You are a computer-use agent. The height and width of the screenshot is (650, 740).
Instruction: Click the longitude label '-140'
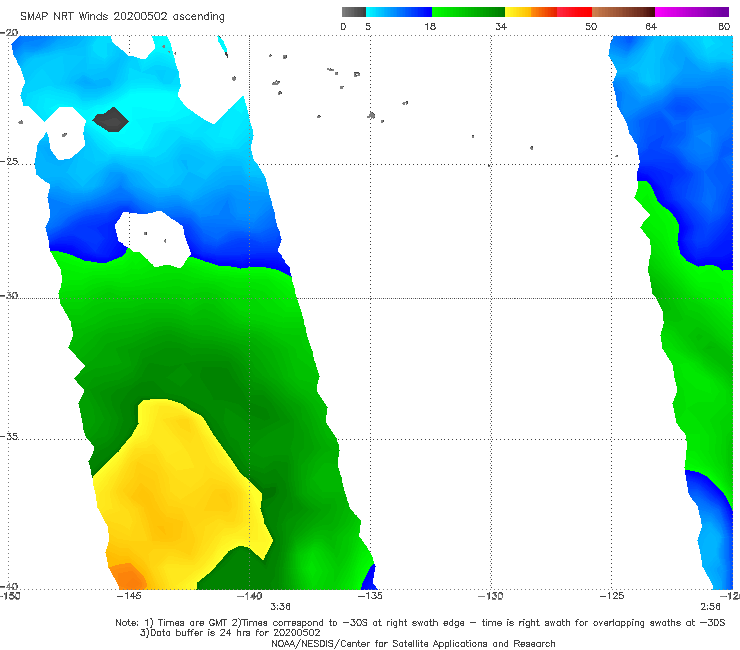tap(249, 596)
